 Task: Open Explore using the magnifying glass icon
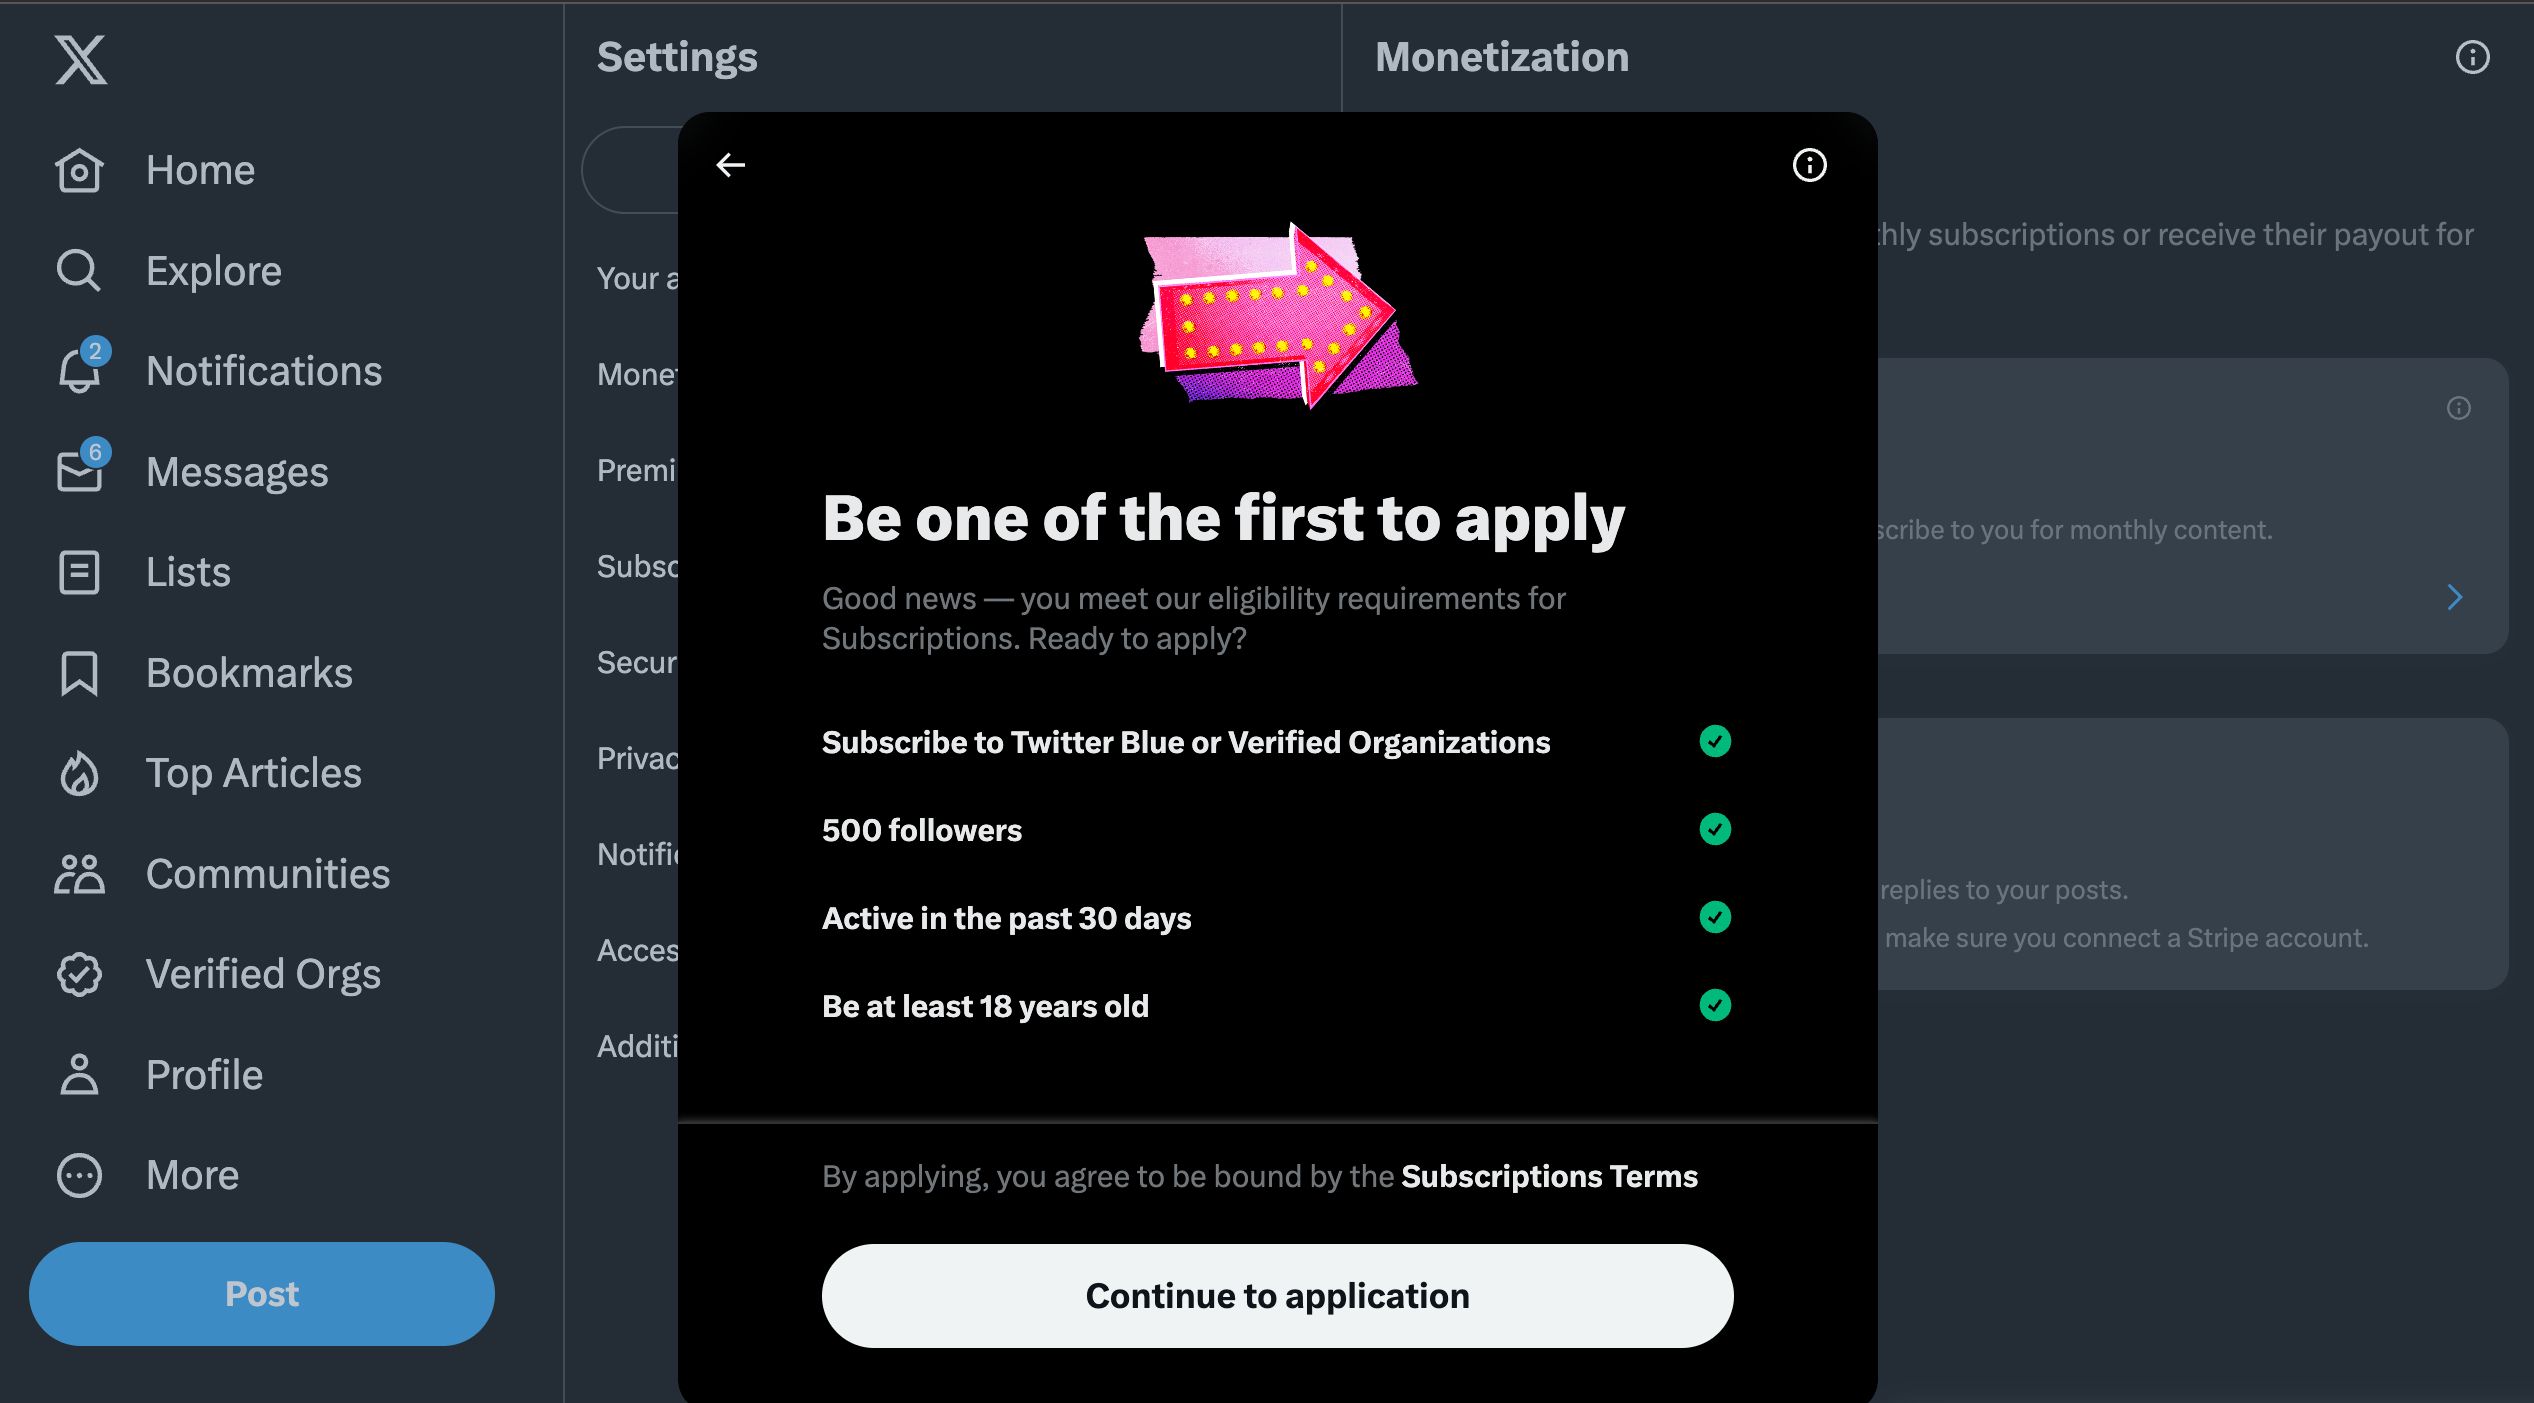click(x=80, y=270)
